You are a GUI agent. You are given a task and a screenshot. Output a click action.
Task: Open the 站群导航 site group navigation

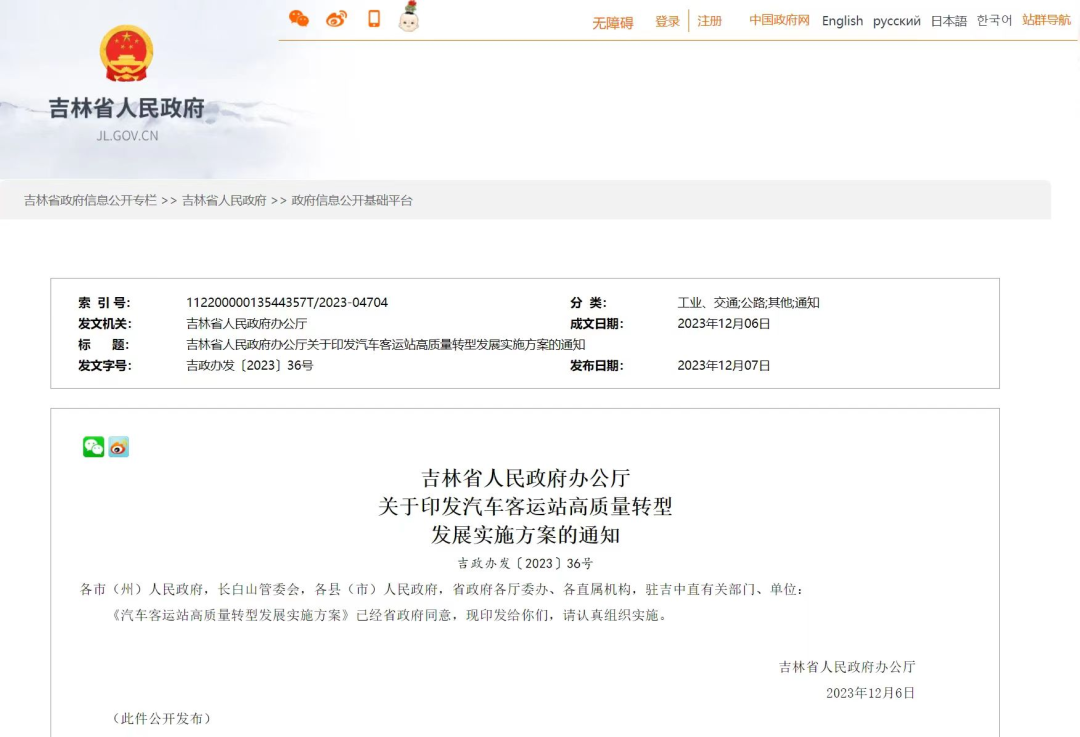click(1045, 21)
